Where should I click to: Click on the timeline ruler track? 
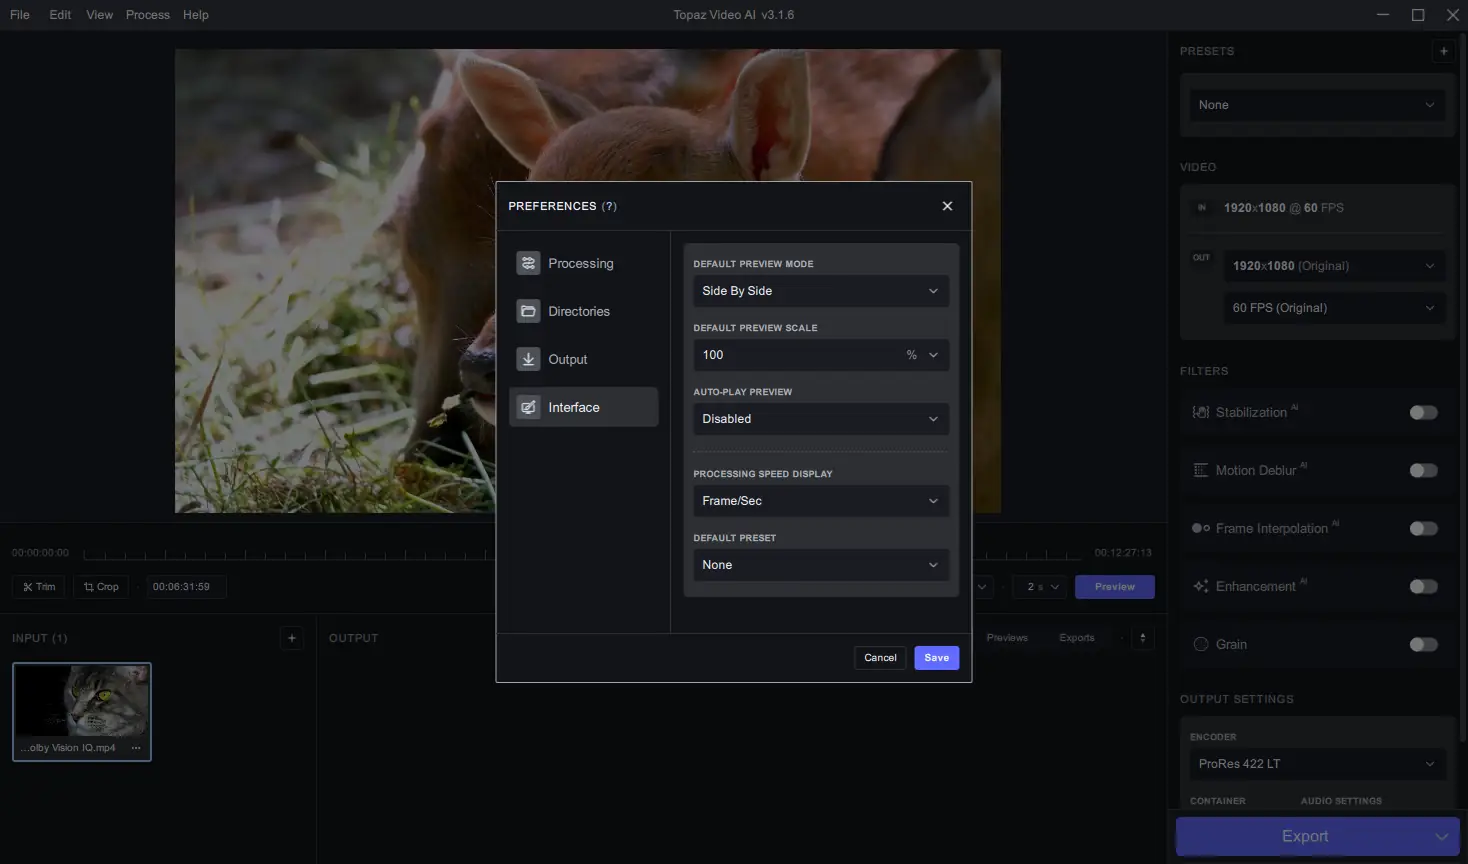[x=582, y=553]
